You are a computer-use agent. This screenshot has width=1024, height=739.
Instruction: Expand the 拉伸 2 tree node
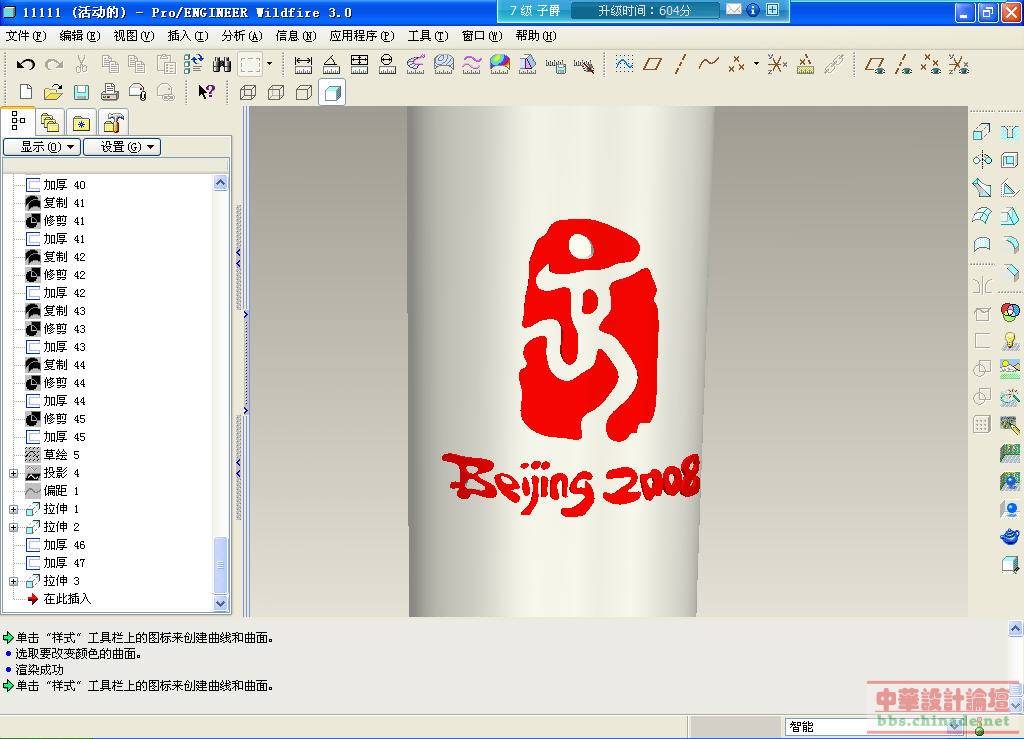[x=14, y=527]
